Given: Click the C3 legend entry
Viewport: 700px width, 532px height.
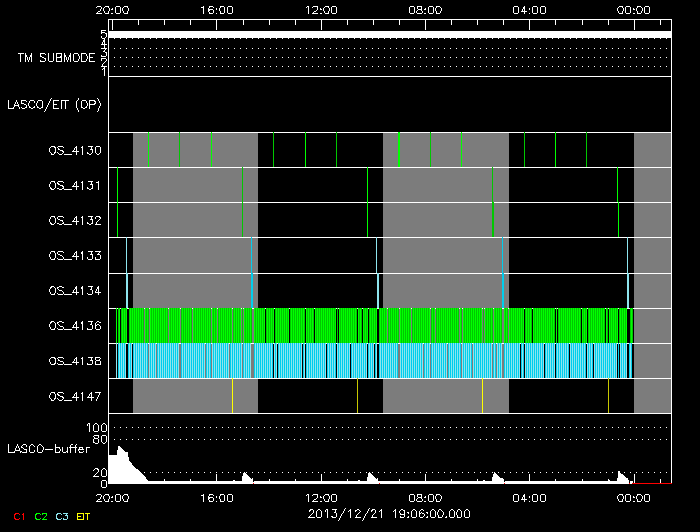Looking at the screenshot, I should (62, 516).
